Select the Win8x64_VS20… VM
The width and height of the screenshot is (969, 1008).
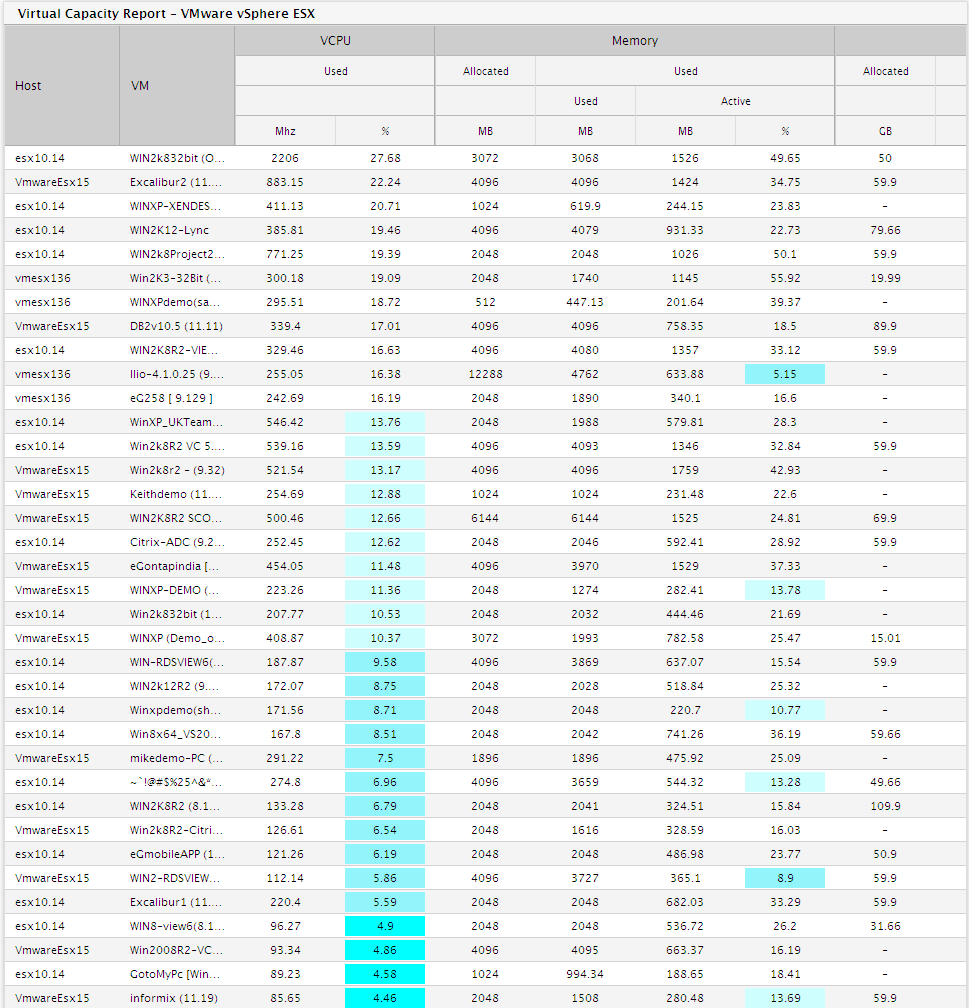[175, 734]
